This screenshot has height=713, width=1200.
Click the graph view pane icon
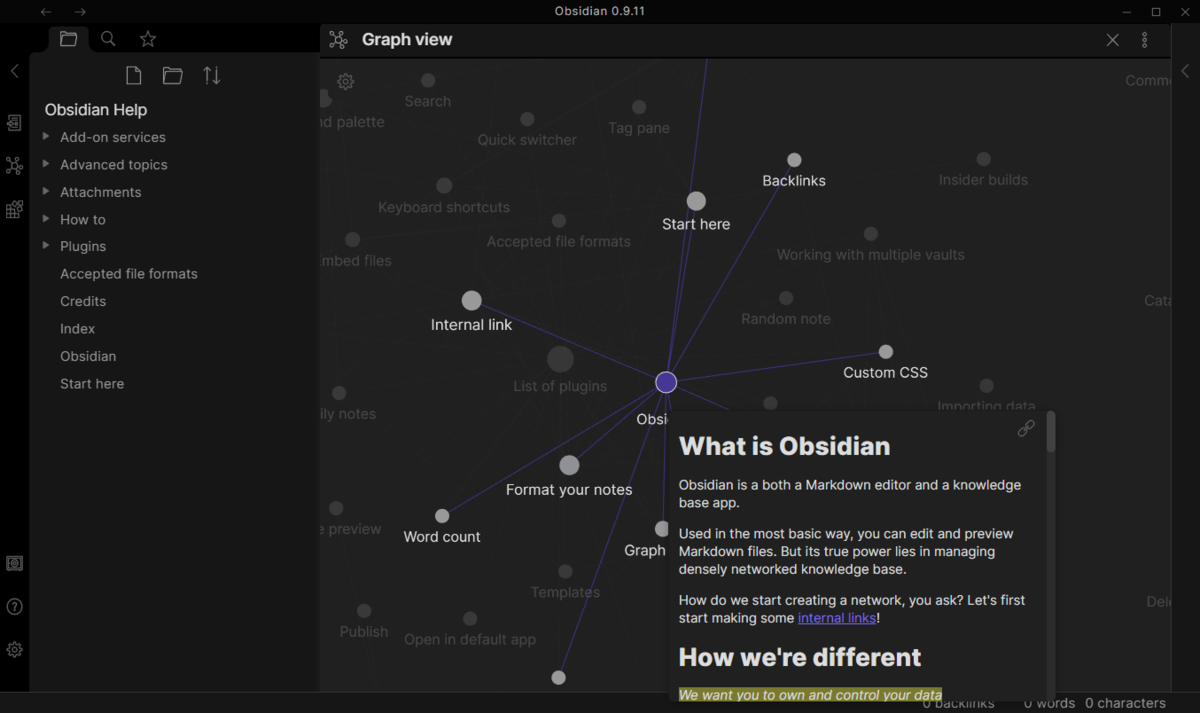pyautogui.click(x=338, y=40)
